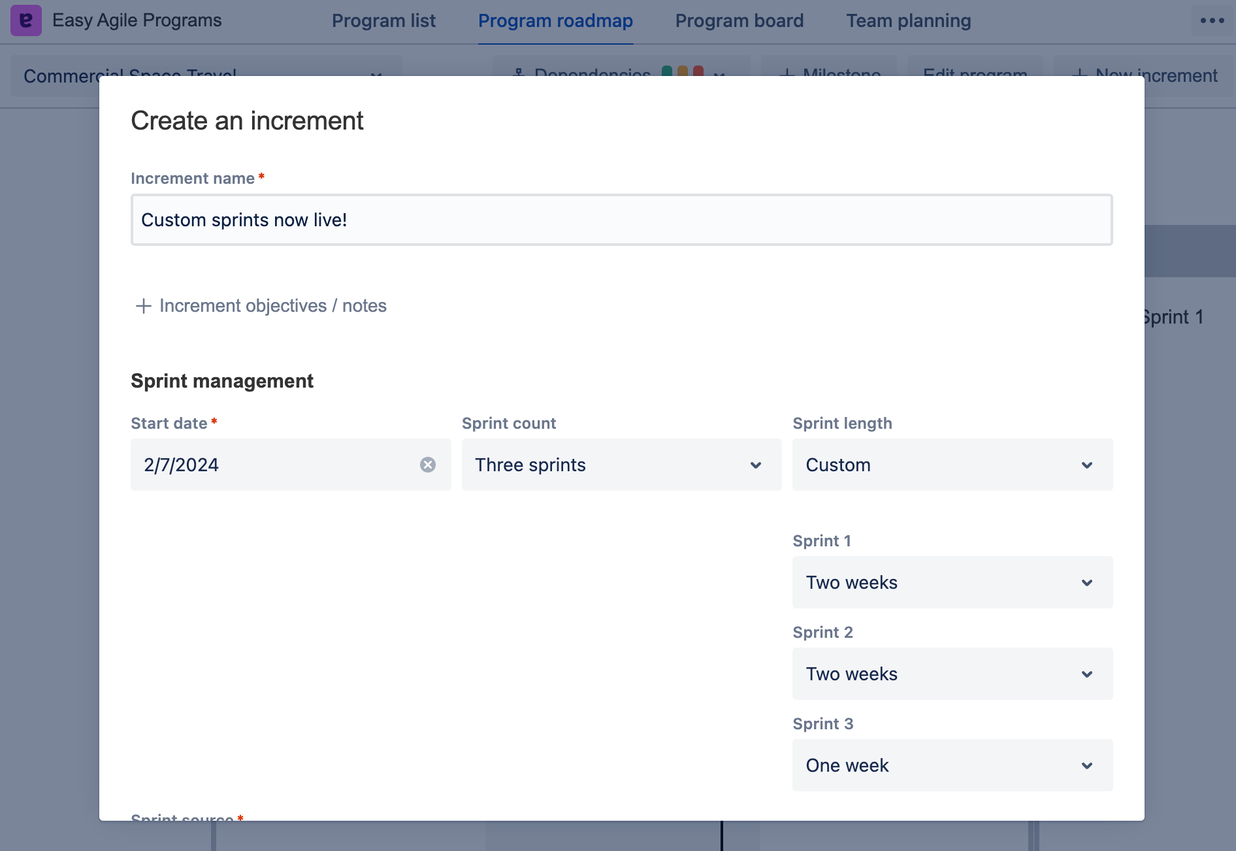Open the three-dot more options menu
This screenshot has height=851, width=1236.
pyautogui.click(x=1212, y=20)
